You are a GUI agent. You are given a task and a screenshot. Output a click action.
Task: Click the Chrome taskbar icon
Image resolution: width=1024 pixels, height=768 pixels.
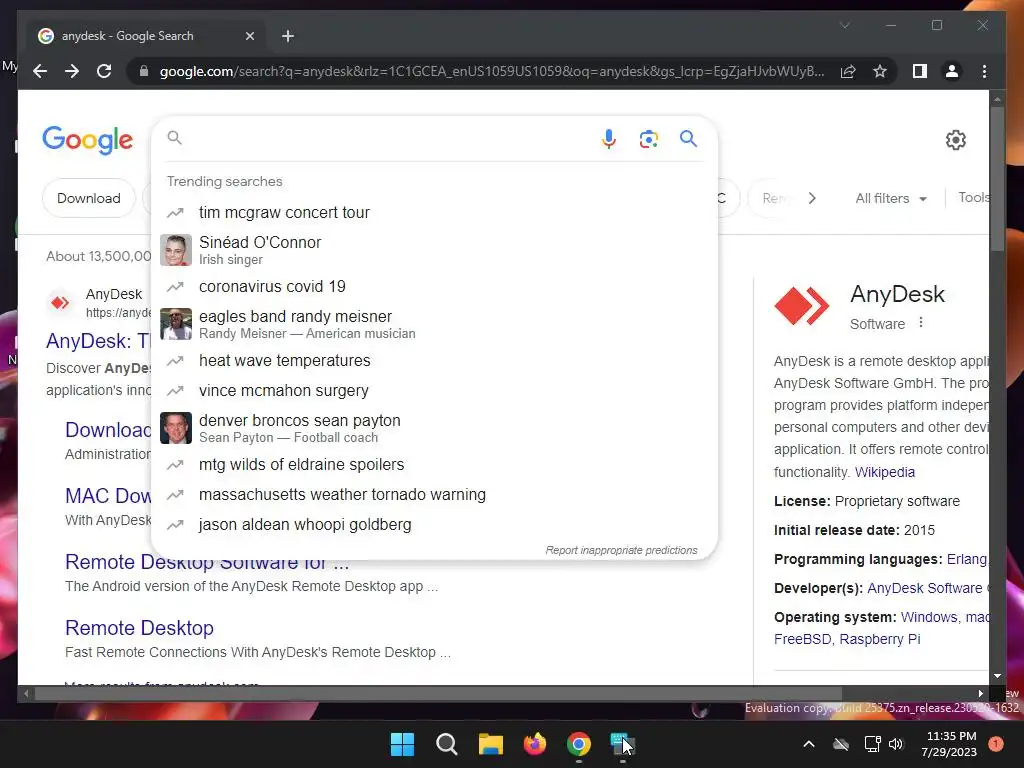coord(579,744)
